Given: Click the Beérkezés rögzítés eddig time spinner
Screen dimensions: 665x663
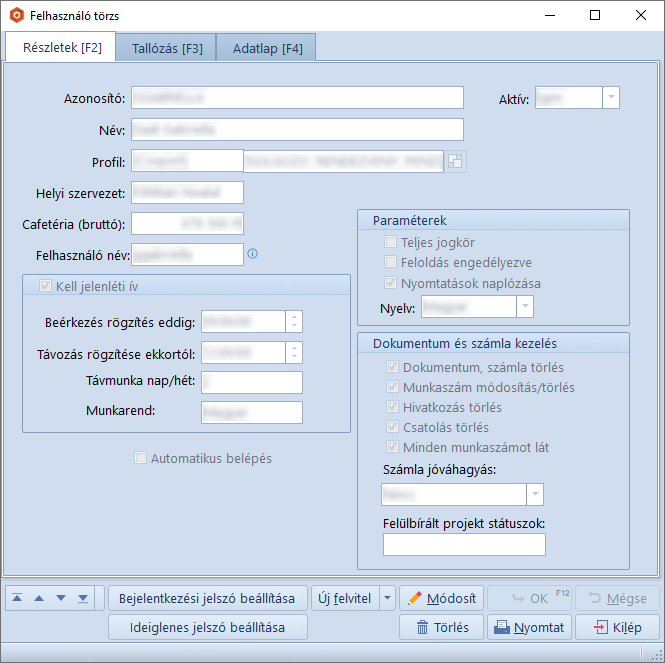Looking at the screenshot, I should tap(293, 321).
